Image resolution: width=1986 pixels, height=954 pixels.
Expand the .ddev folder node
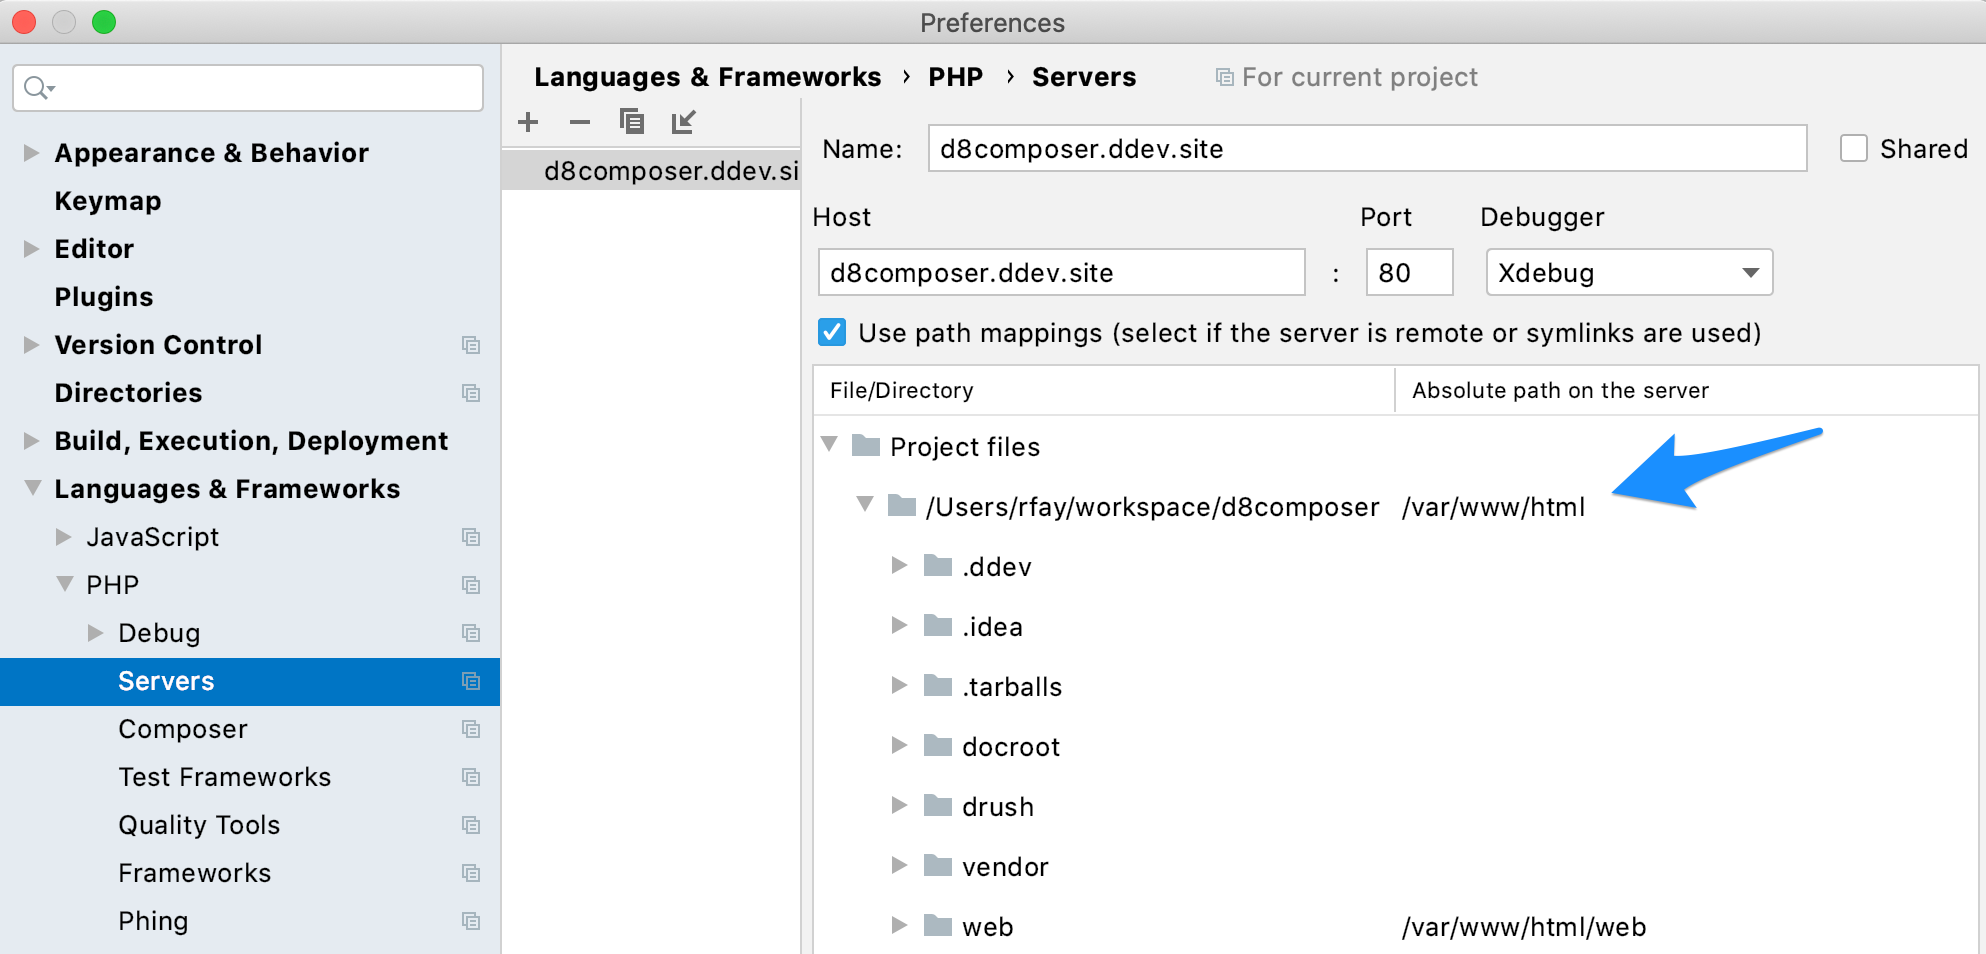(x=897, y=565)
